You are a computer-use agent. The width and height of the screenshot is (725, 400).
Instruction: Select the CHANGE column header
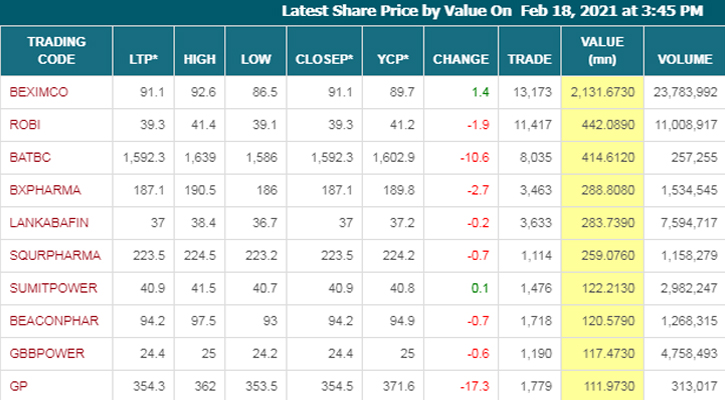[461, 59]
